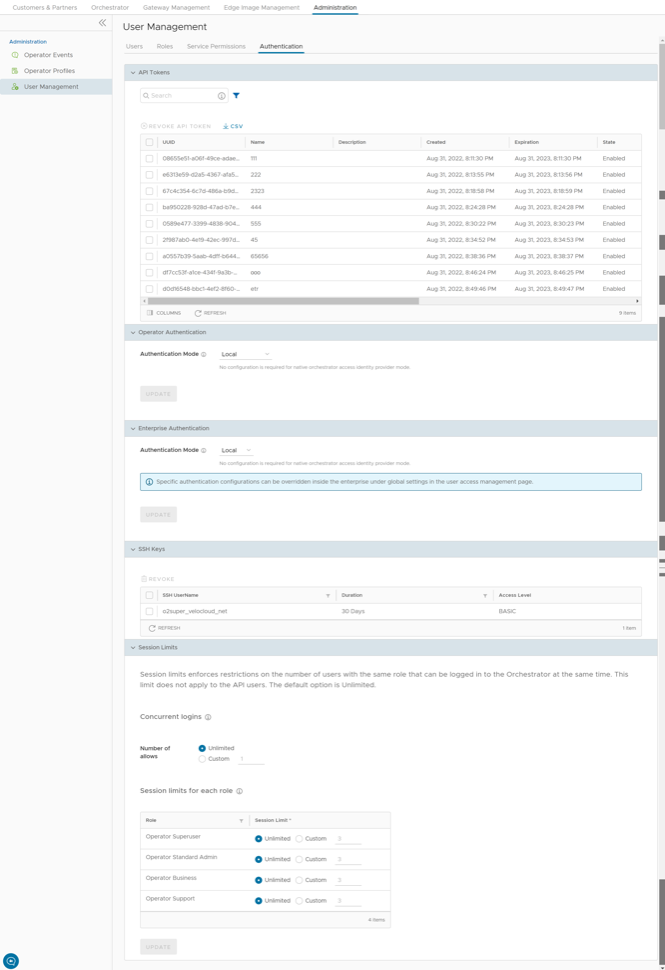Choose Custom limit for Operator Superuser

coord(299,839)
